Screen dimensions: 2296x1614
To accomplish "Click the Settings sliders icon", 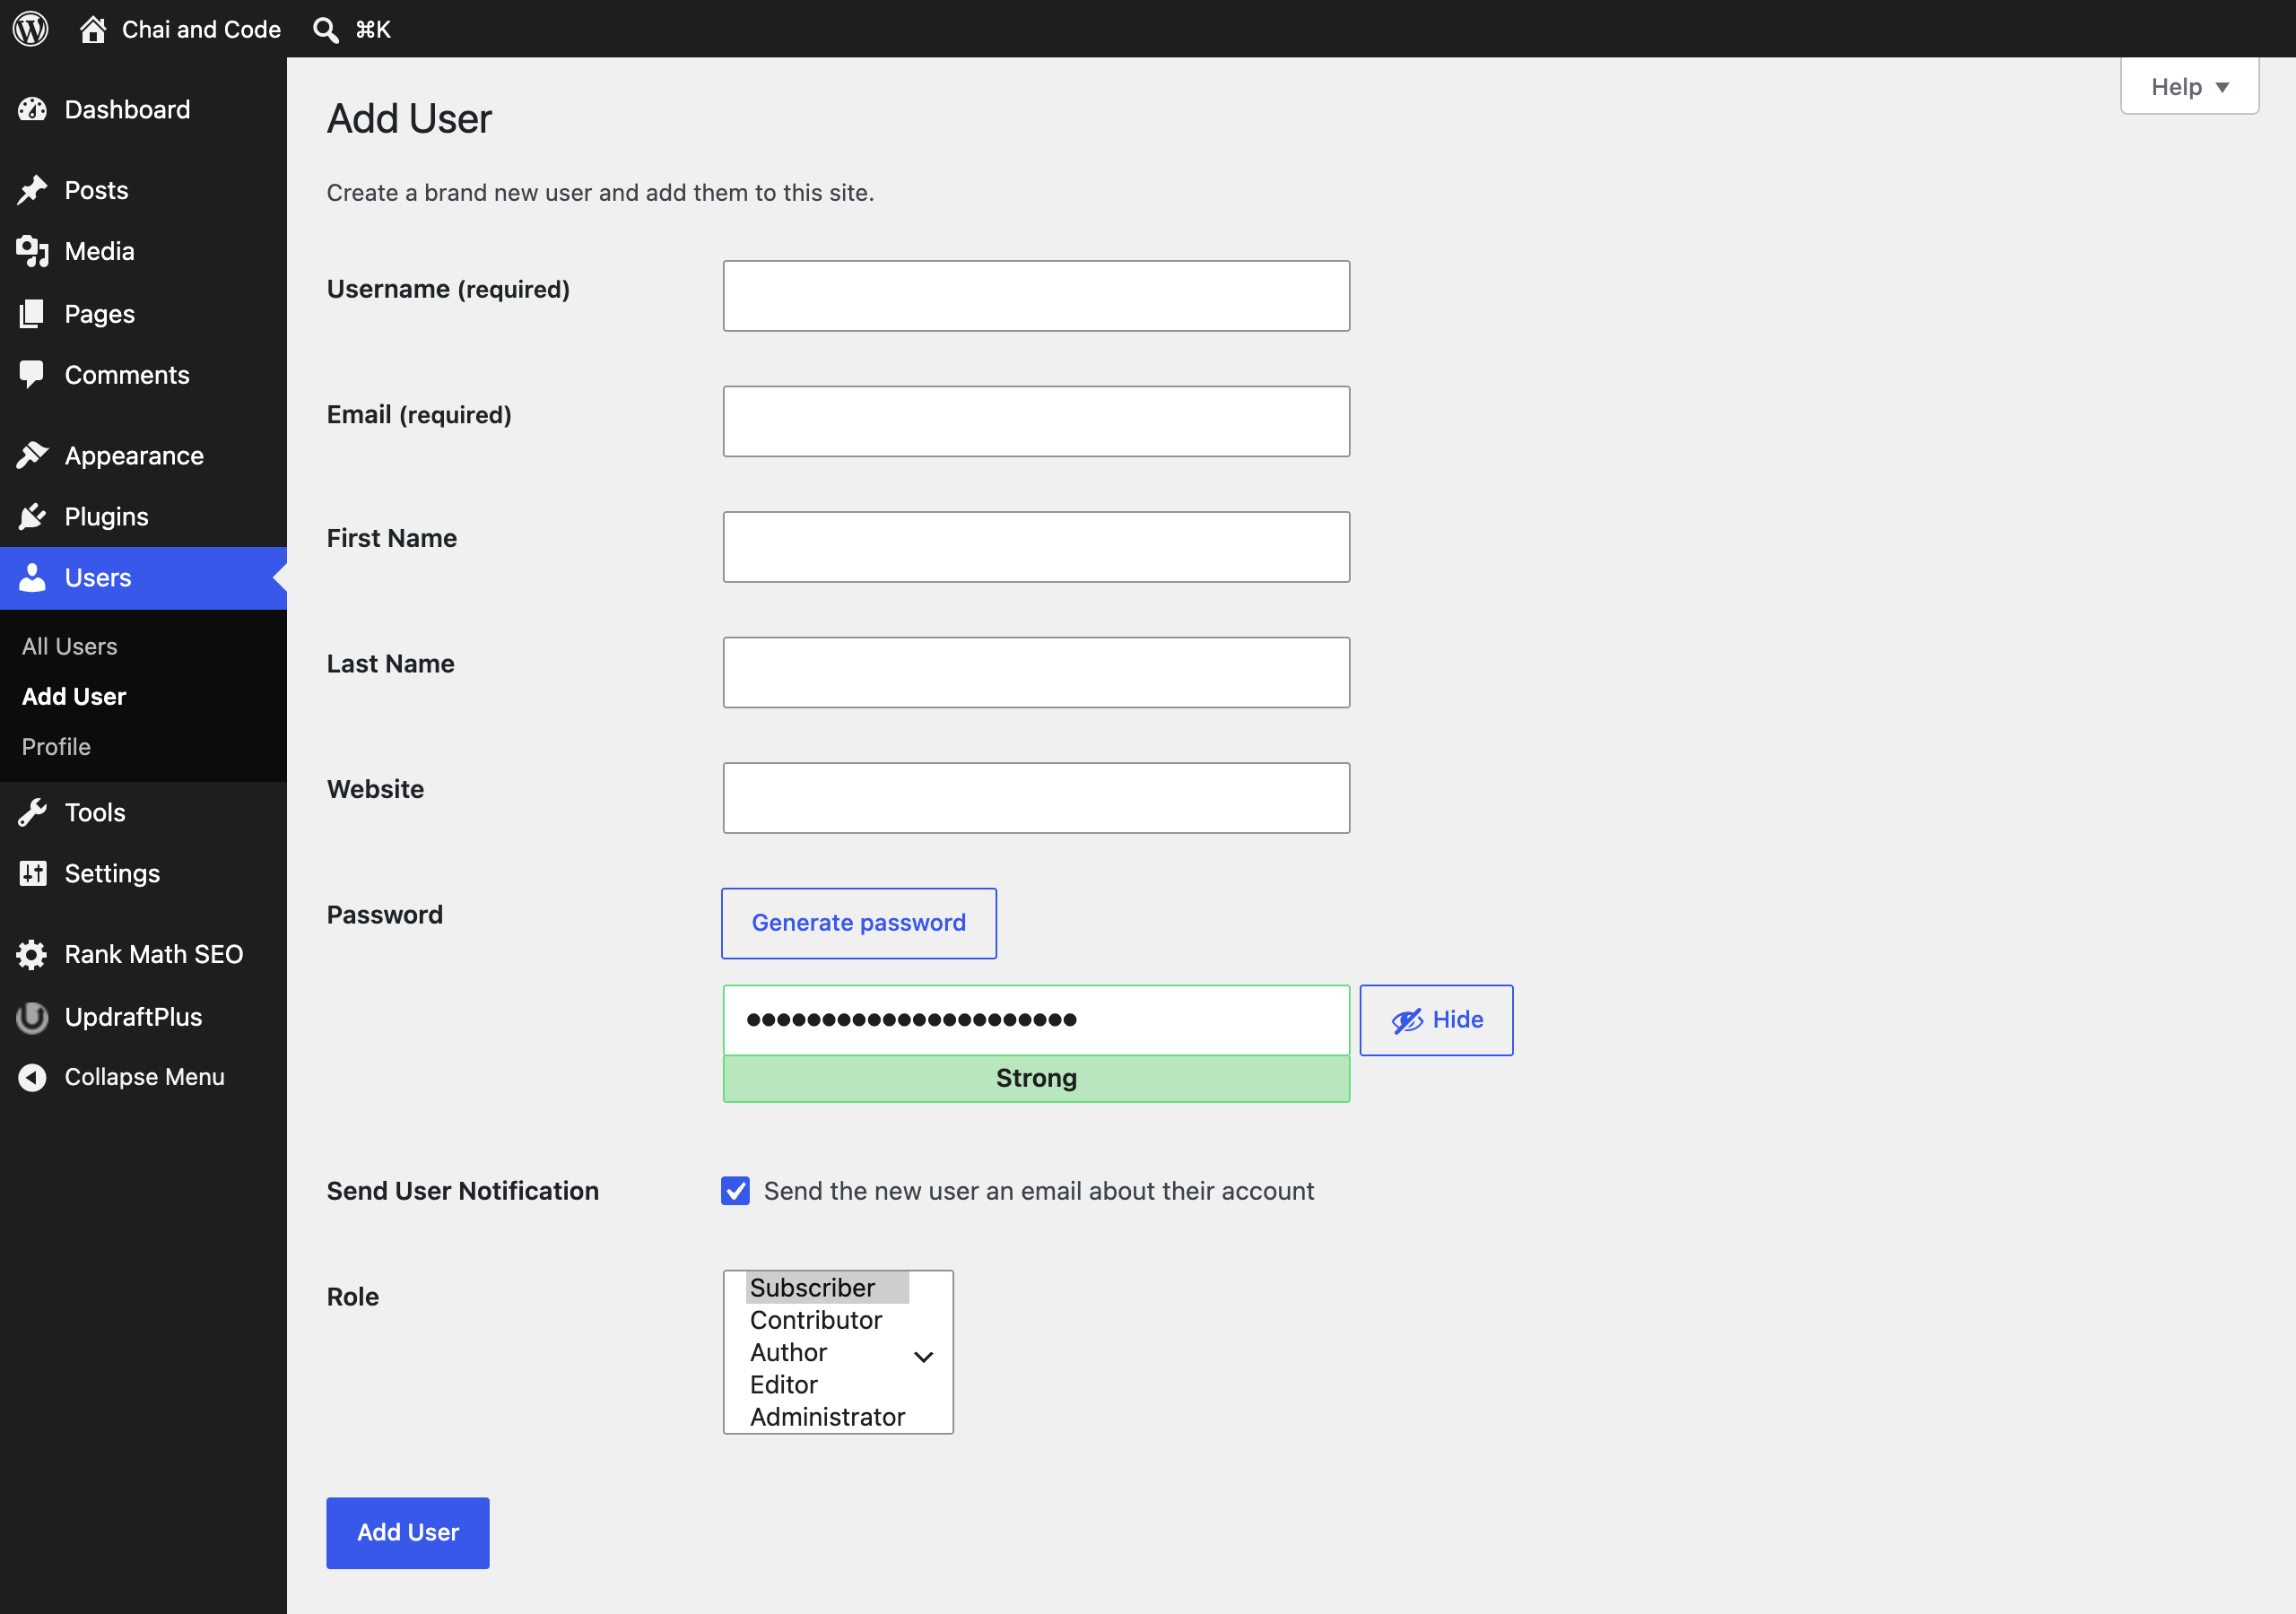I will (32, 873).
